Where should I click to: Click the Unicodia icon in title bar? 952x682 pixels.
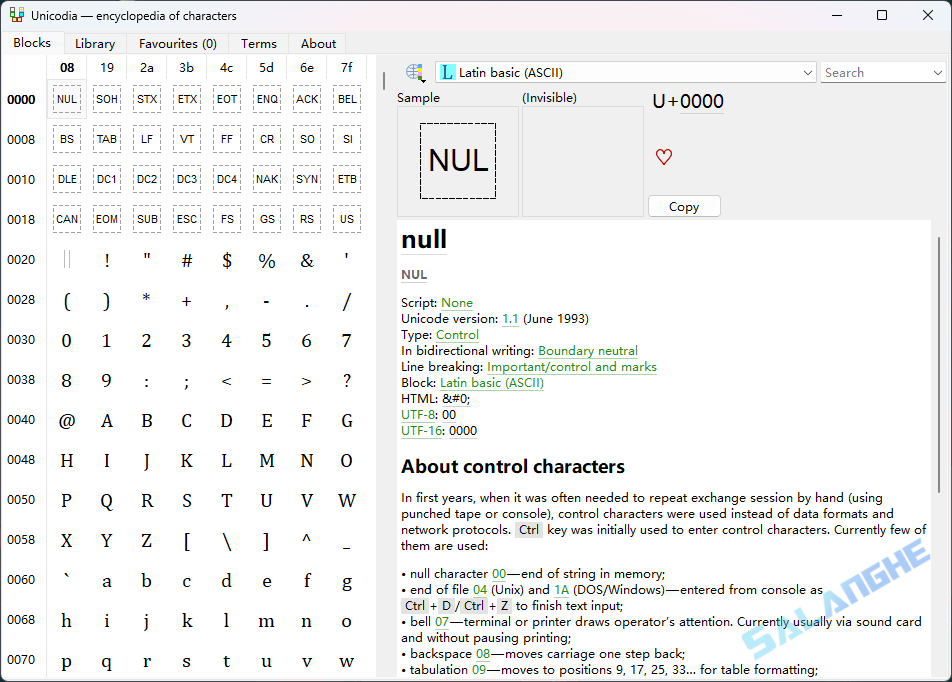[x=16, y=15]
